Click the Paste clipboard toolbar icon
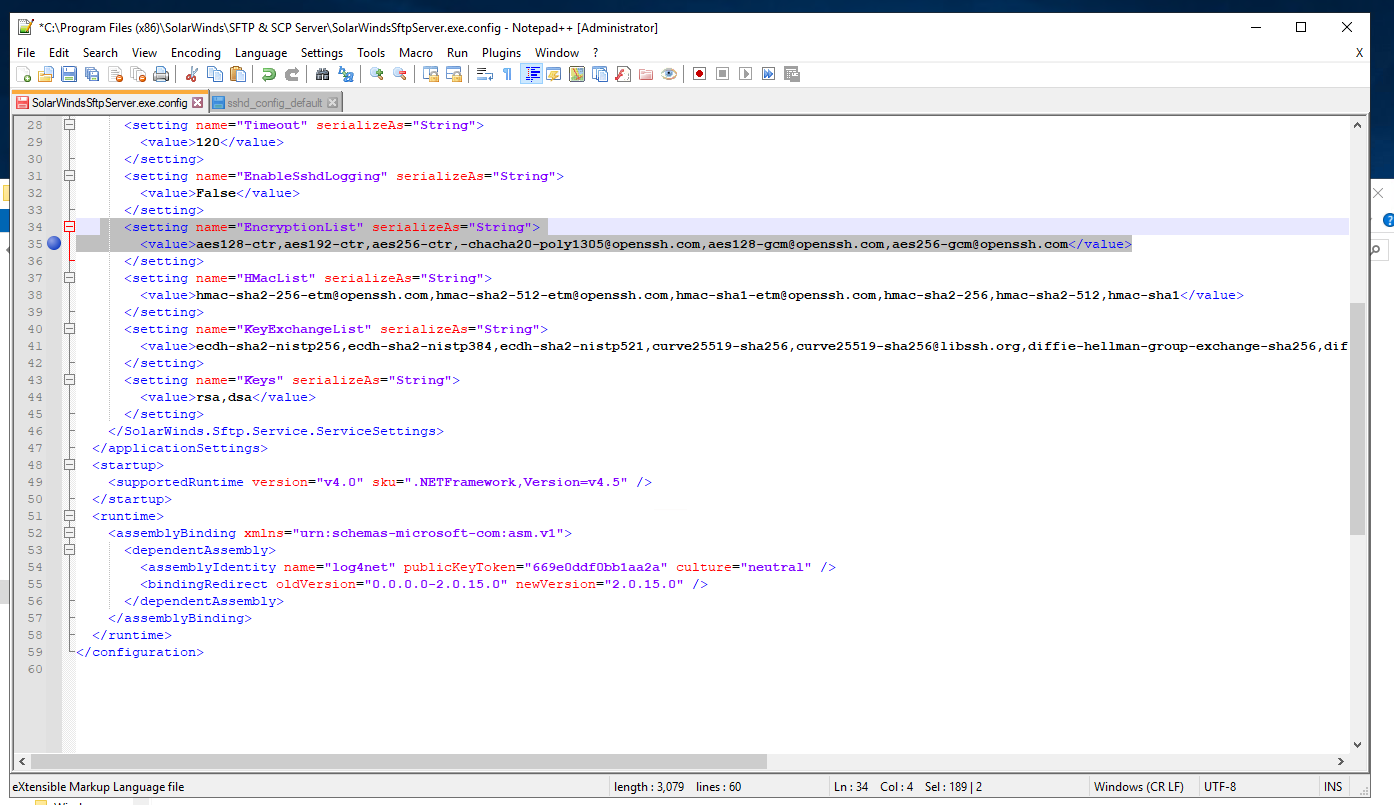 (x=237, y=74)
